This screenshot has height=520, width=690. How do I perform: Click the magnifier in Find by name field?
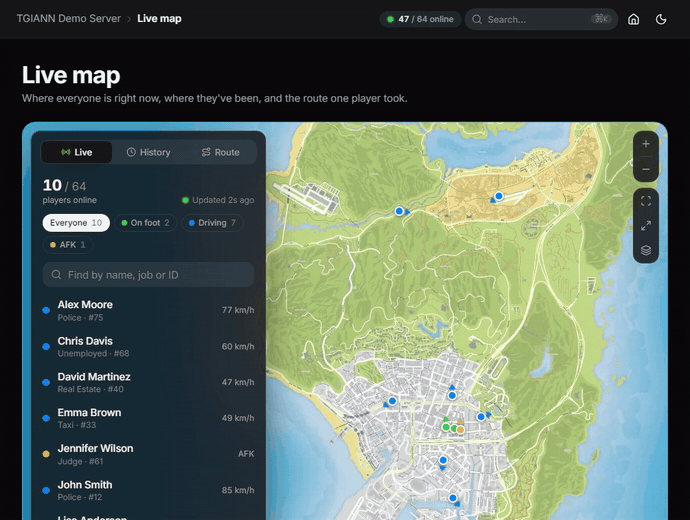click(56, 275)
